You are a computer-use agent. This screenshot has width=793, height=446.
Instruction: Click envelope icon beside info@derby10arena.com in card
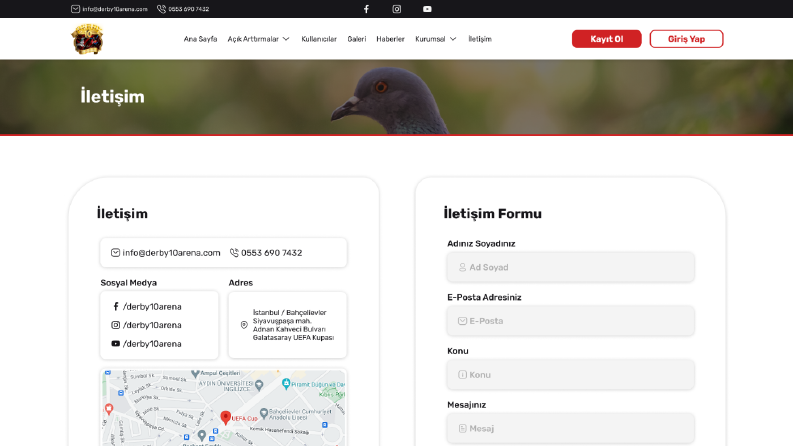[115, 252]
